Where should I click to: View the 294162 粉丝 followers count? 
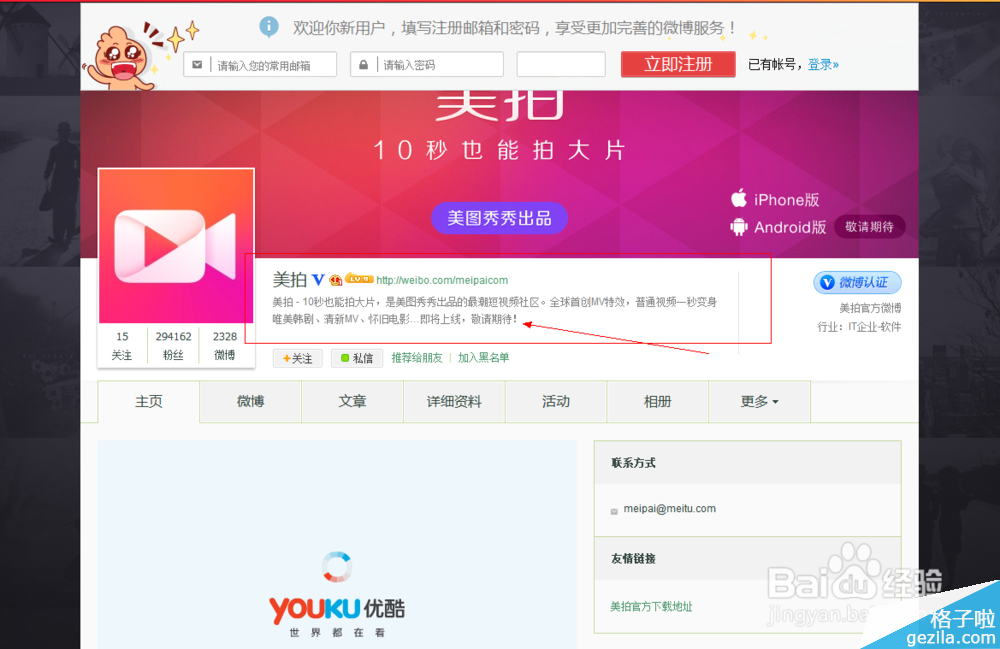coord(173,346)
